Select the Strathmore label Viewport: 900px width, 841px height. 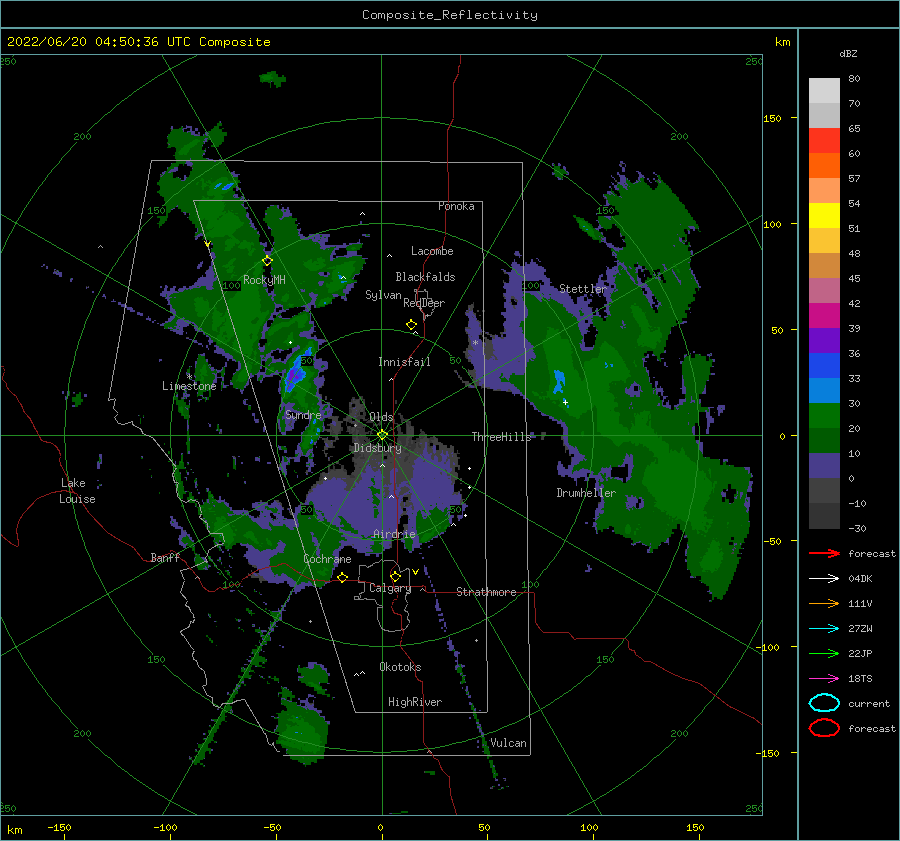click(486, 592)
